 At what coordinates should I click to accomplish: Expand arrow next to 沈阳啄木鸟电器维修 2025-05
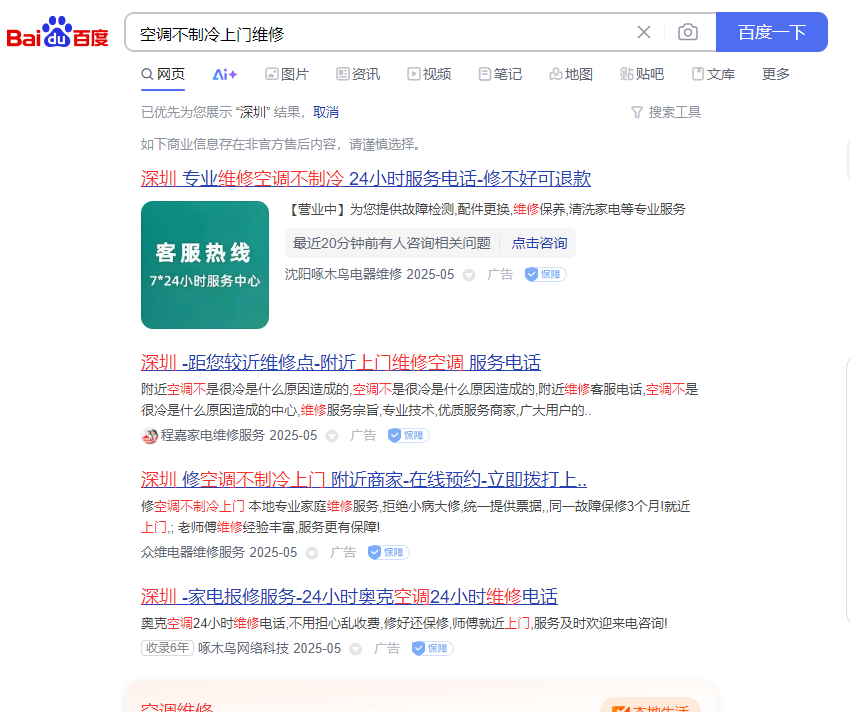[469, 275]
